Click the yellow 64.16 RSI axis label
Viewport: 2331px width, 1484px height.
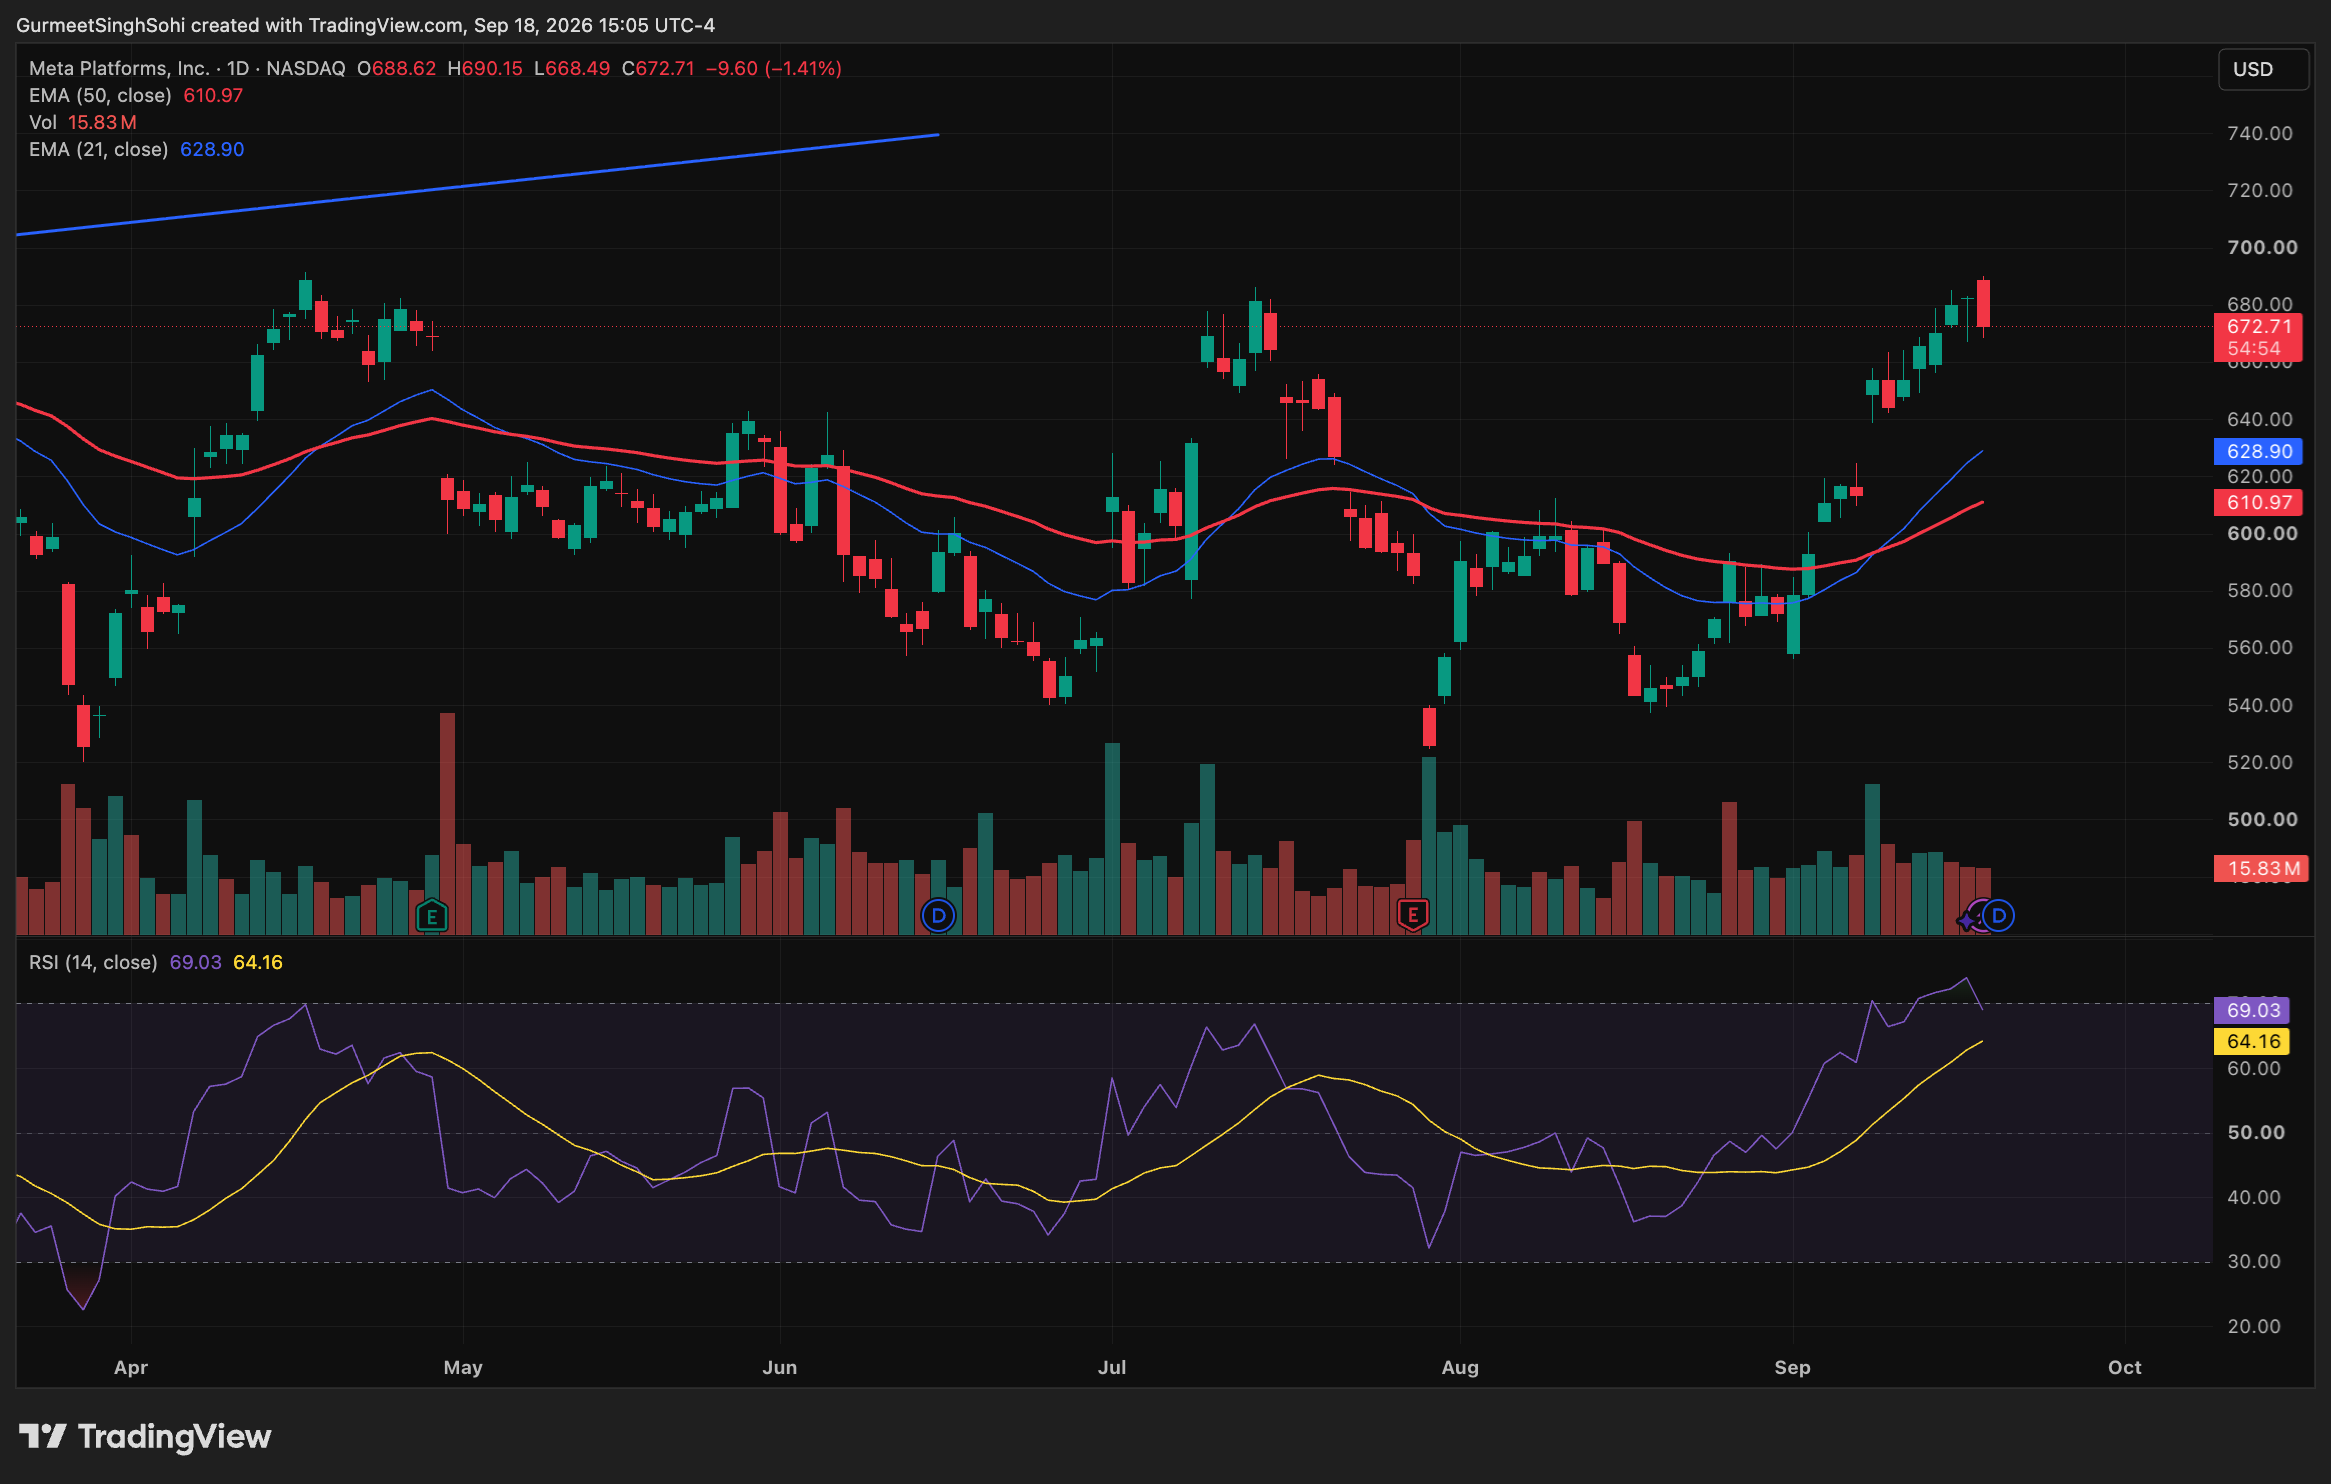pyautogui.click(x=2253, y=1041)
